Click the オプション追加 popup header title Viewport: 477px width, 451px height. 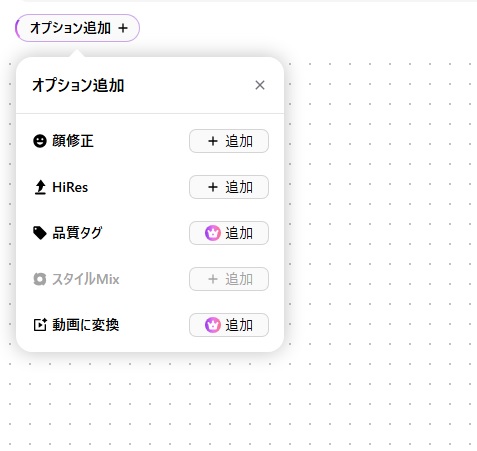click(78, 85)
